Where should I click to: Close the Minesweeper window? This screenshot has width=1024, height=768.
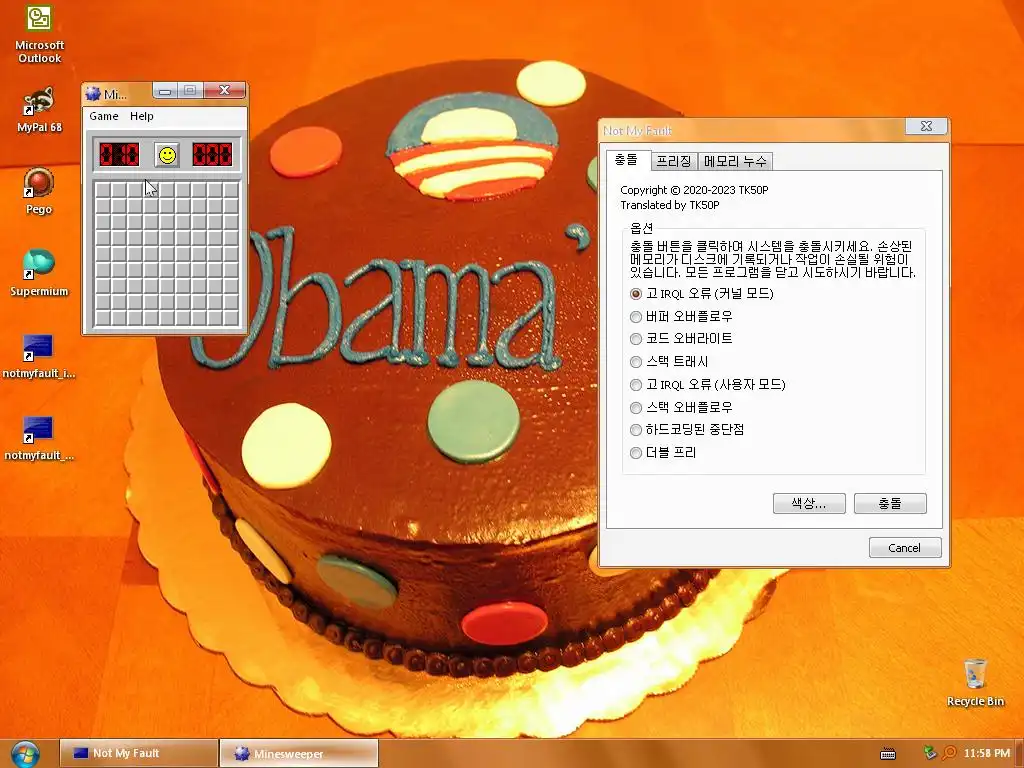coord(225,90)
